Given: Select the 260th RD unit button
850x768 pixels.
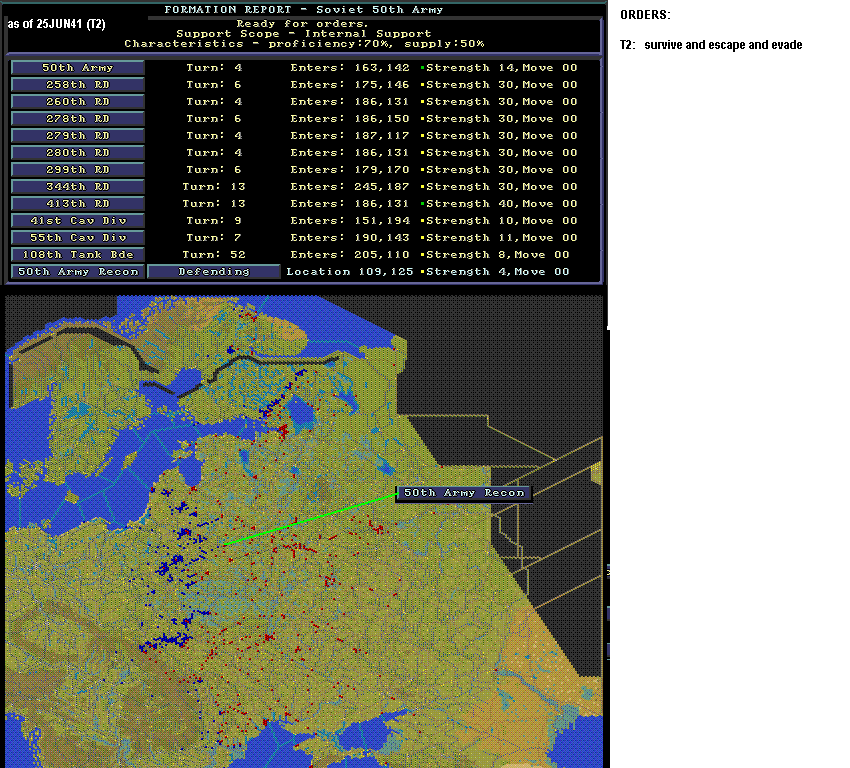Looking at the screenshot, I should click(78, 102).
